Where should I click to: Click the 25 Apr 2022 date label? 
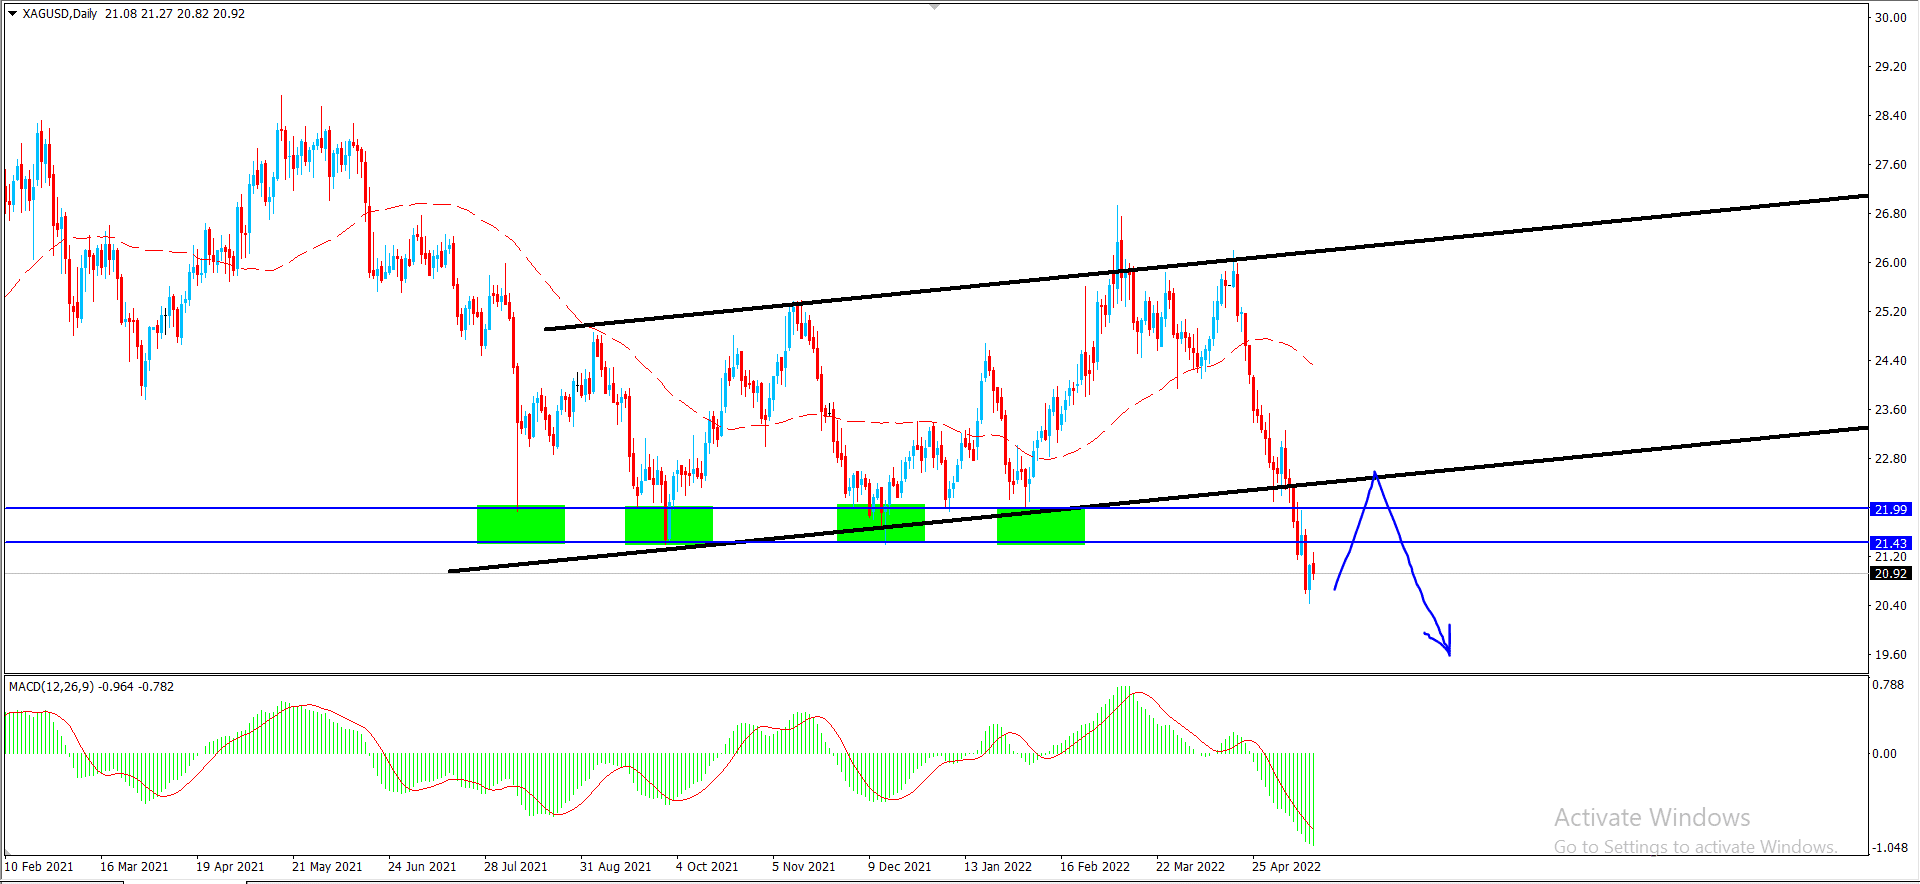(1286, 866)
